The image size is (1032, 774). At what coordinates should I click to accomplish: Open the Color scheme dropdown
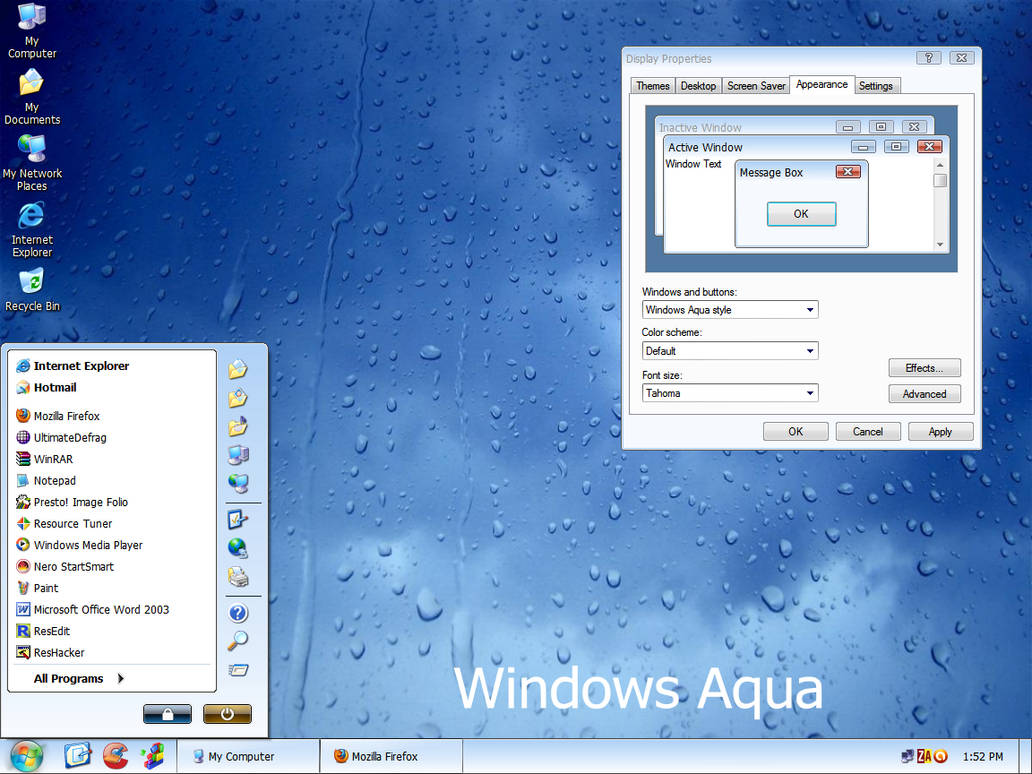coord(730,351)
